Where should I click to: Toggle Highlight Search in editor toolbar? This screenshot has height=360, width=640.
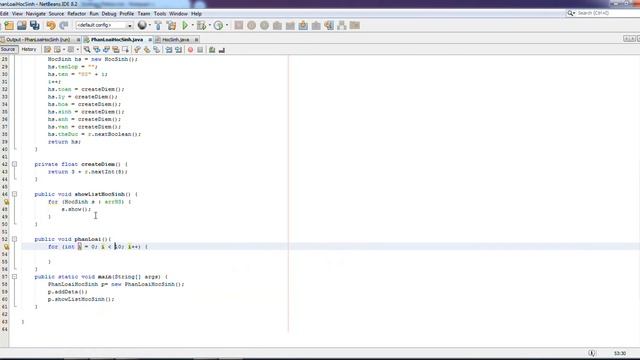pos(116,50)
